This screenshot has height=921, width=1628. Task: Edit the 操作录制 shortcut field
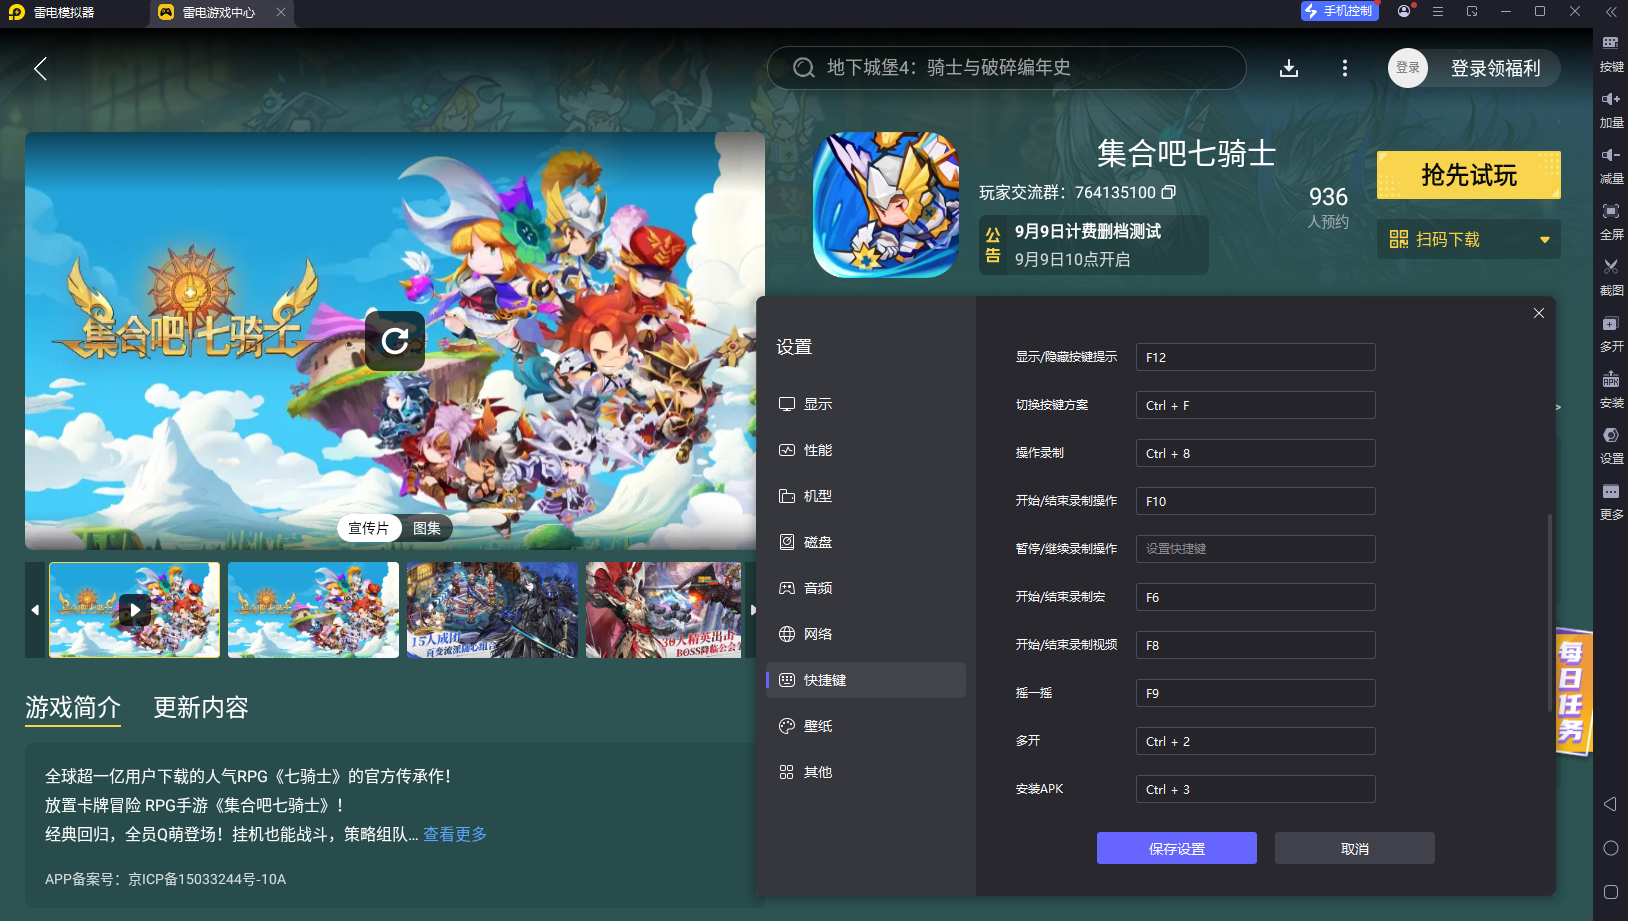(x=1255, y=453)
